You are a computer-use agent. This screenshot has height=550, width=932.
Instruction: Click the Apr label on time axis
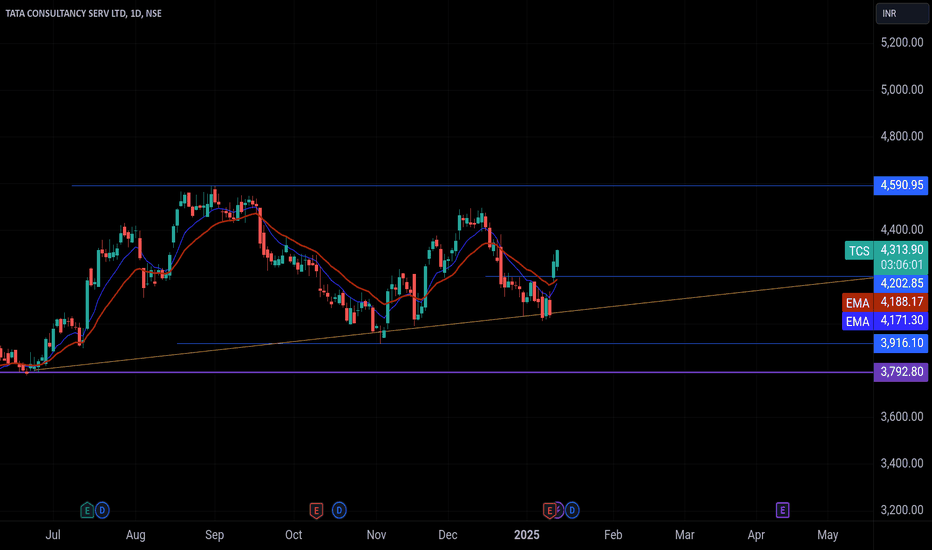(756, 535)
